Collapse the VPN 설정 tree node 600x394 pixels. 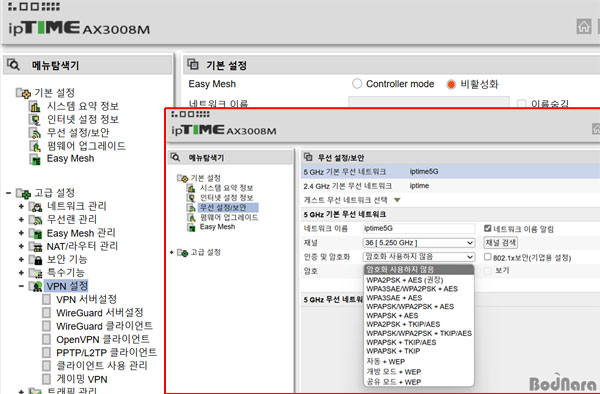click(x=21, y=286)
